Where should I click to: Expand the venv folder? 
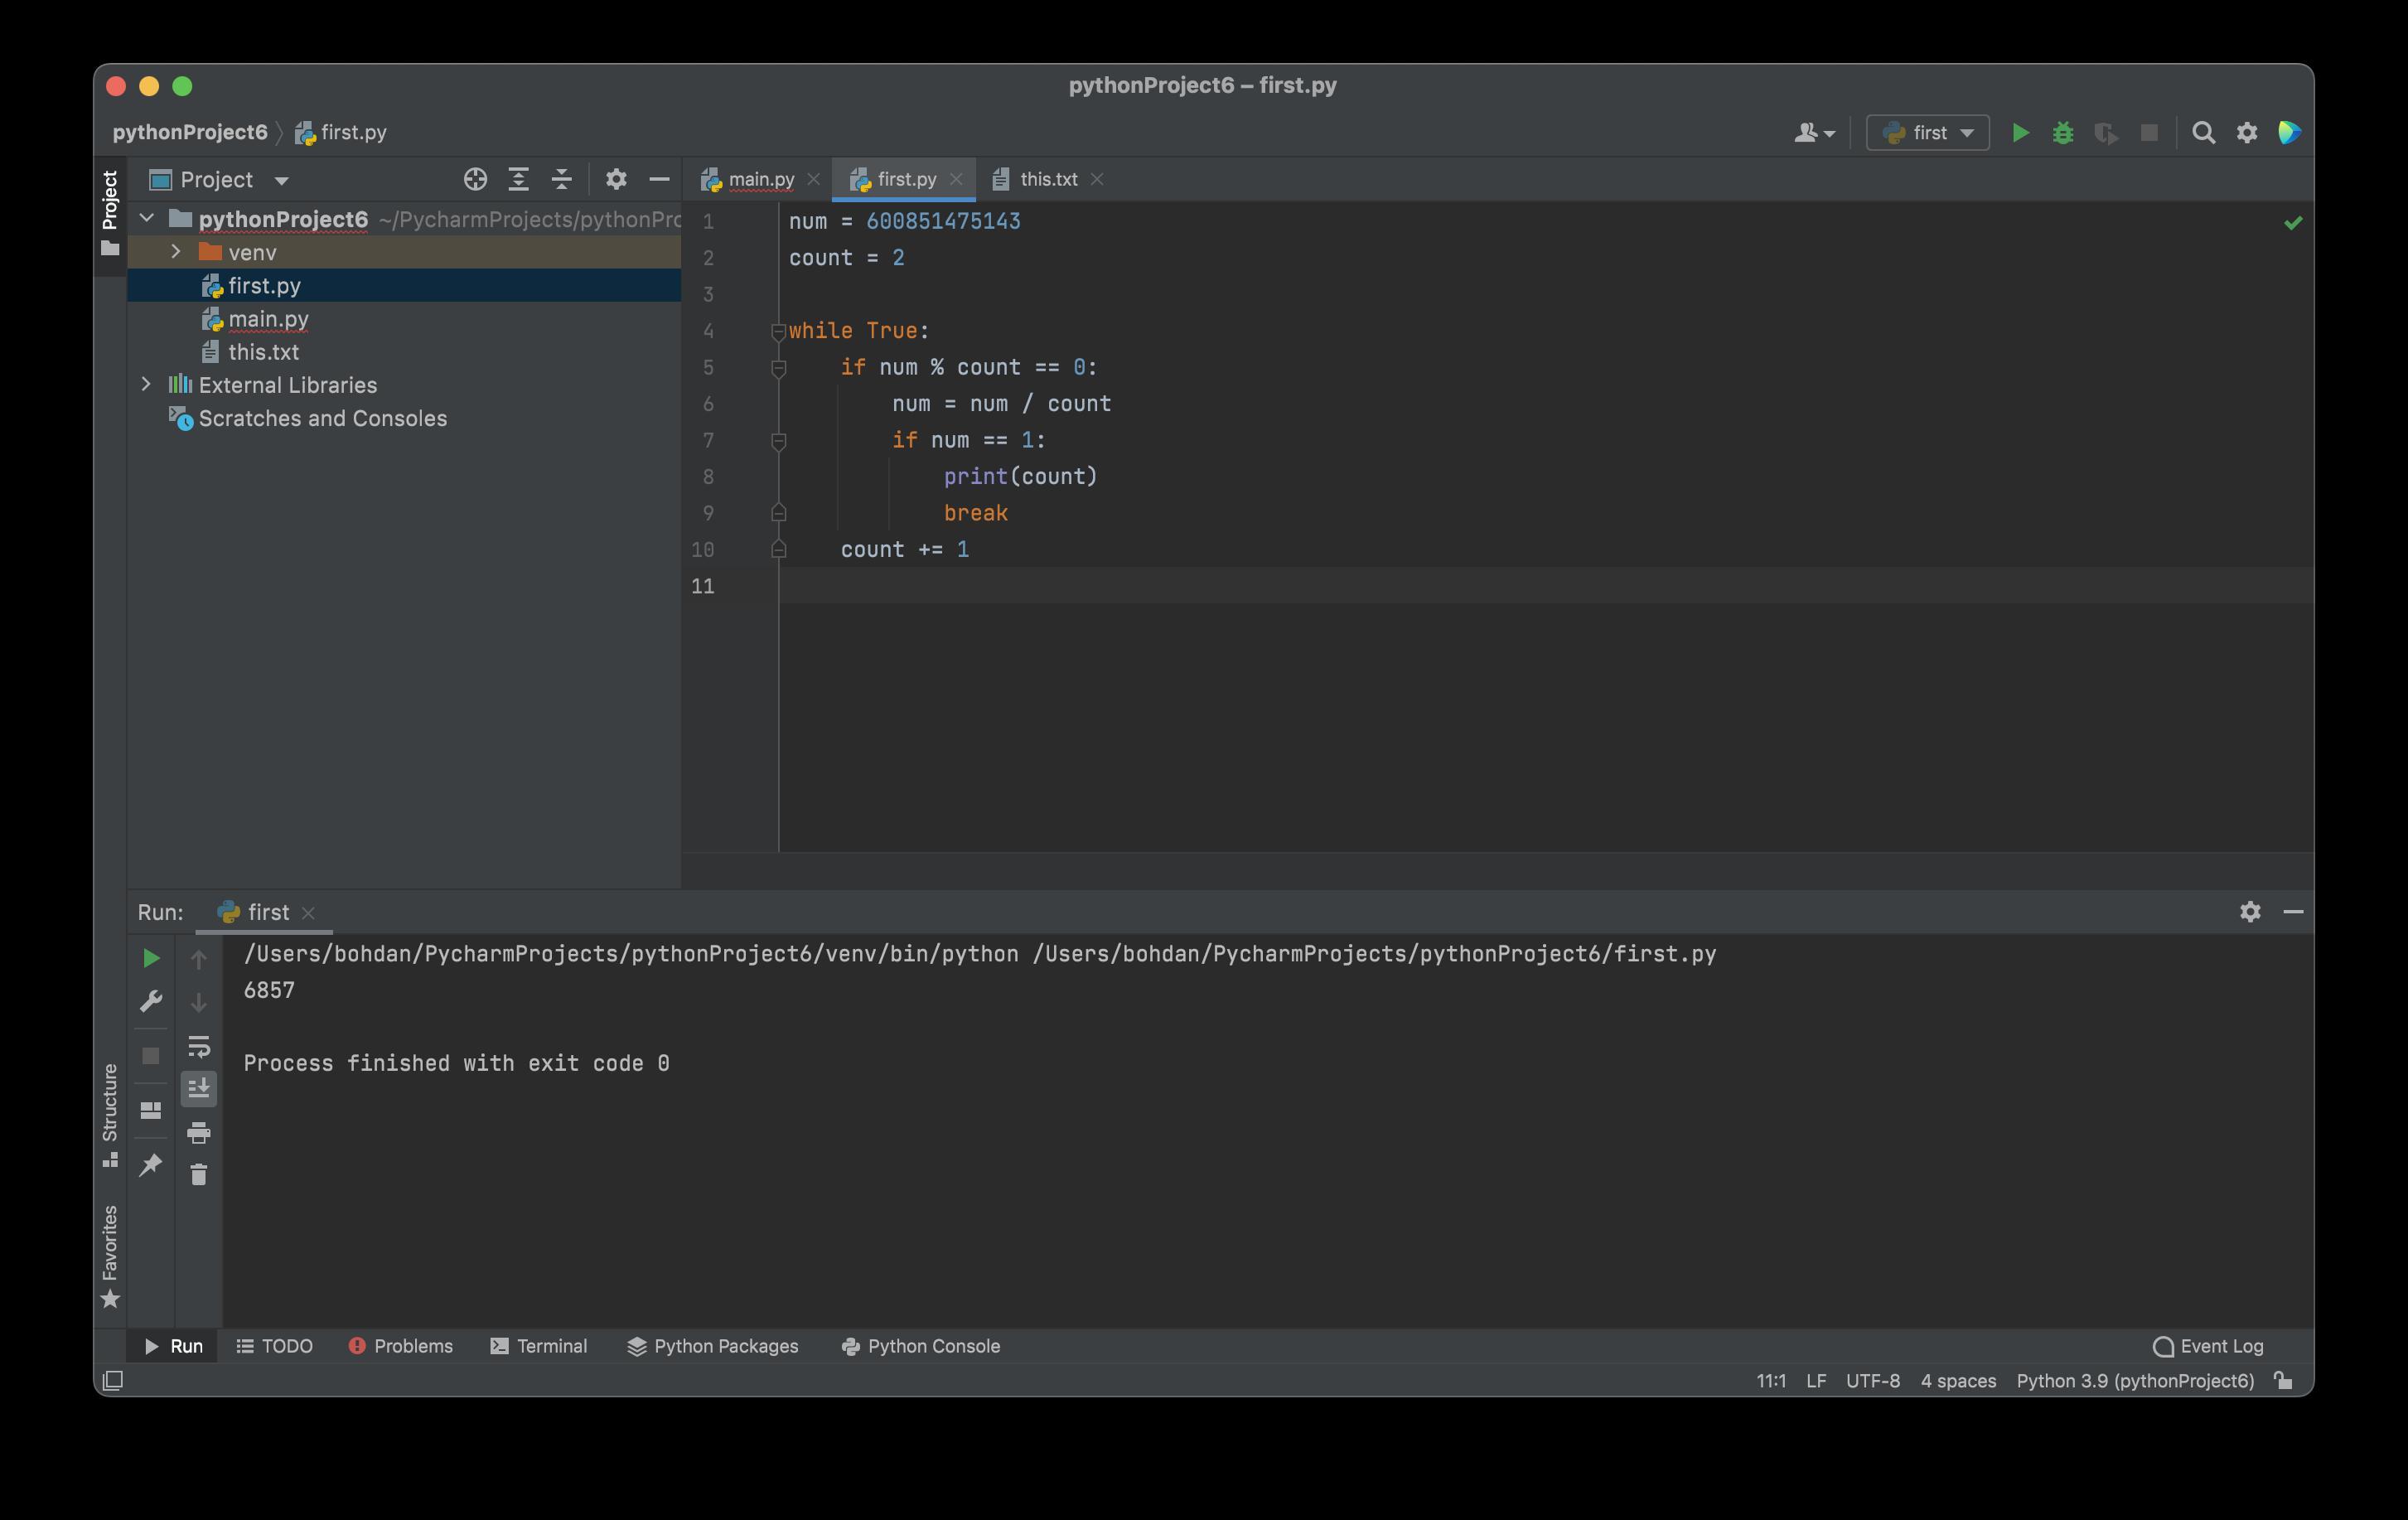coord(176,252)
